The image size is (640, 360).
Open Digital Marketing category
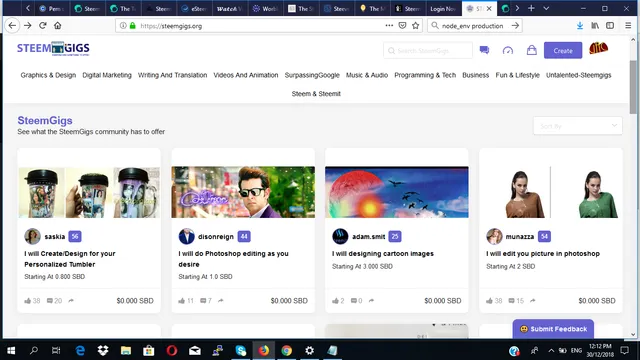[107, 75]
